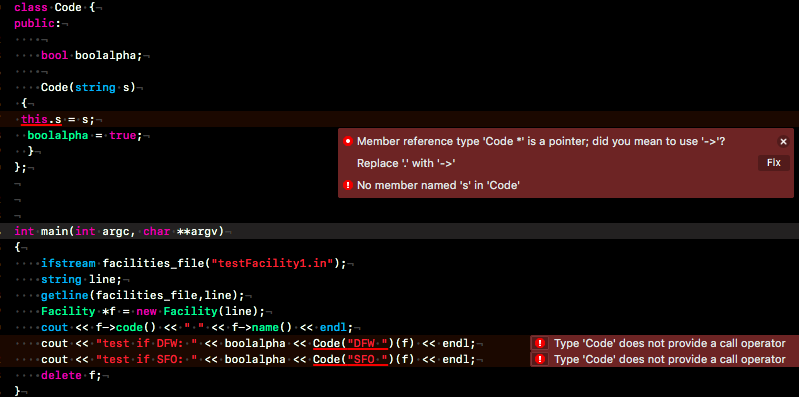Click error icon on the DFW line
The height and width of the screenshot is (397, 799).
[541, 343]
